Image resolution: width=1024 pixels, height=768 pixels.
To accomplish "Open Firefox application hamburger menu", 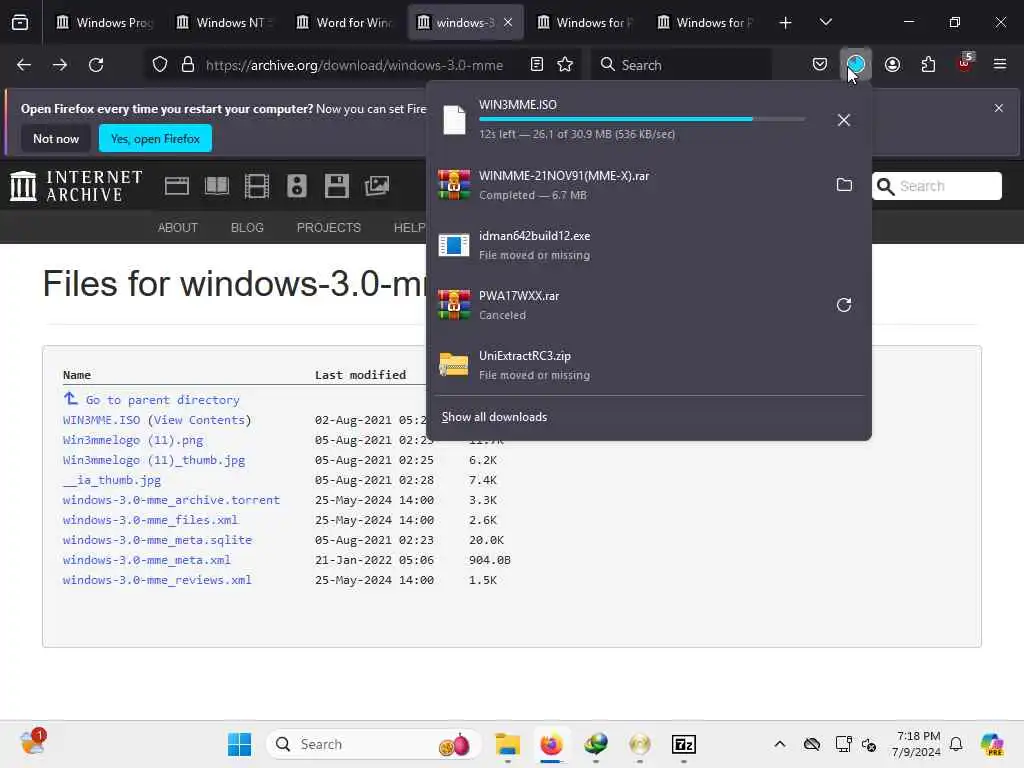I will pos(1000,64).
